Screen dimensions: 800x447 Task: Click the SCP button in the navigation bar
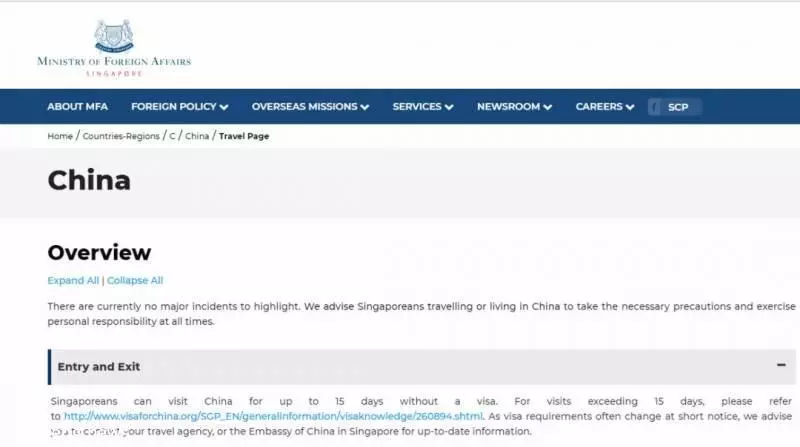tap(674, 107)
